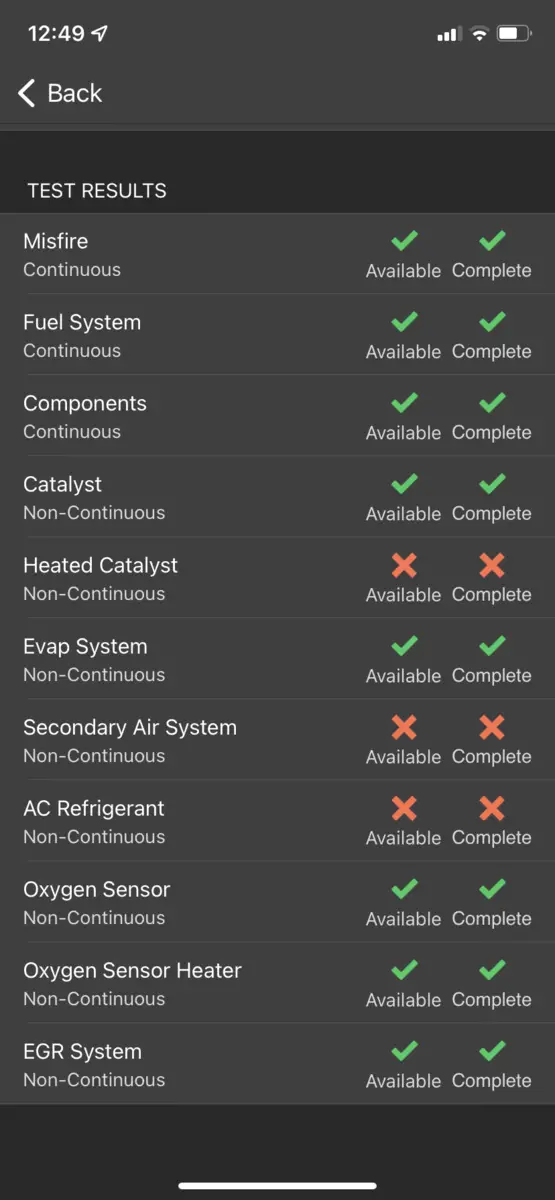Click the Secondary Air System Complete red X

click(x=492, y=727)
